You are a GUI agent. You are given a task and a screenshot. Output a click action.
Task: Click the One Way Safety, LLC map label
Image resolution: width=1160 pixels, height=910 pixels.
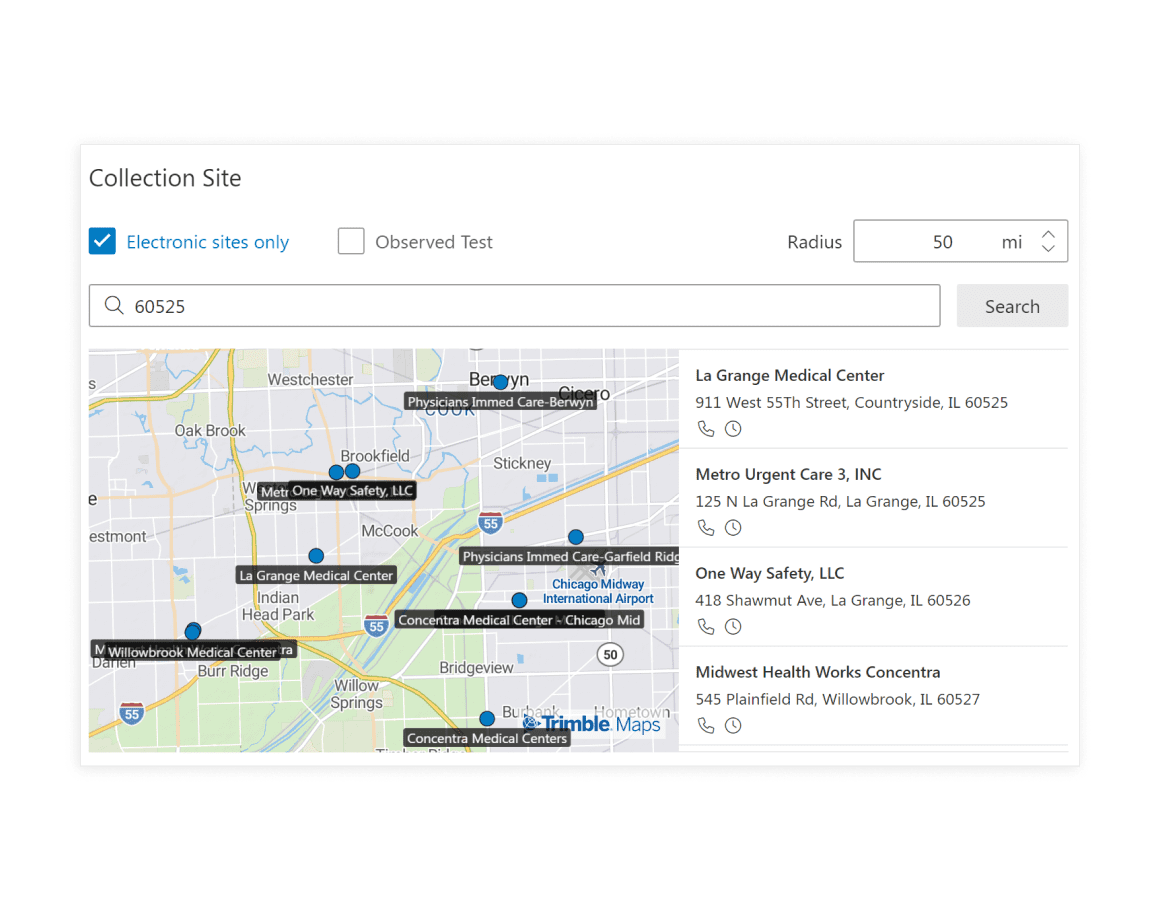[x=352, y=491]
